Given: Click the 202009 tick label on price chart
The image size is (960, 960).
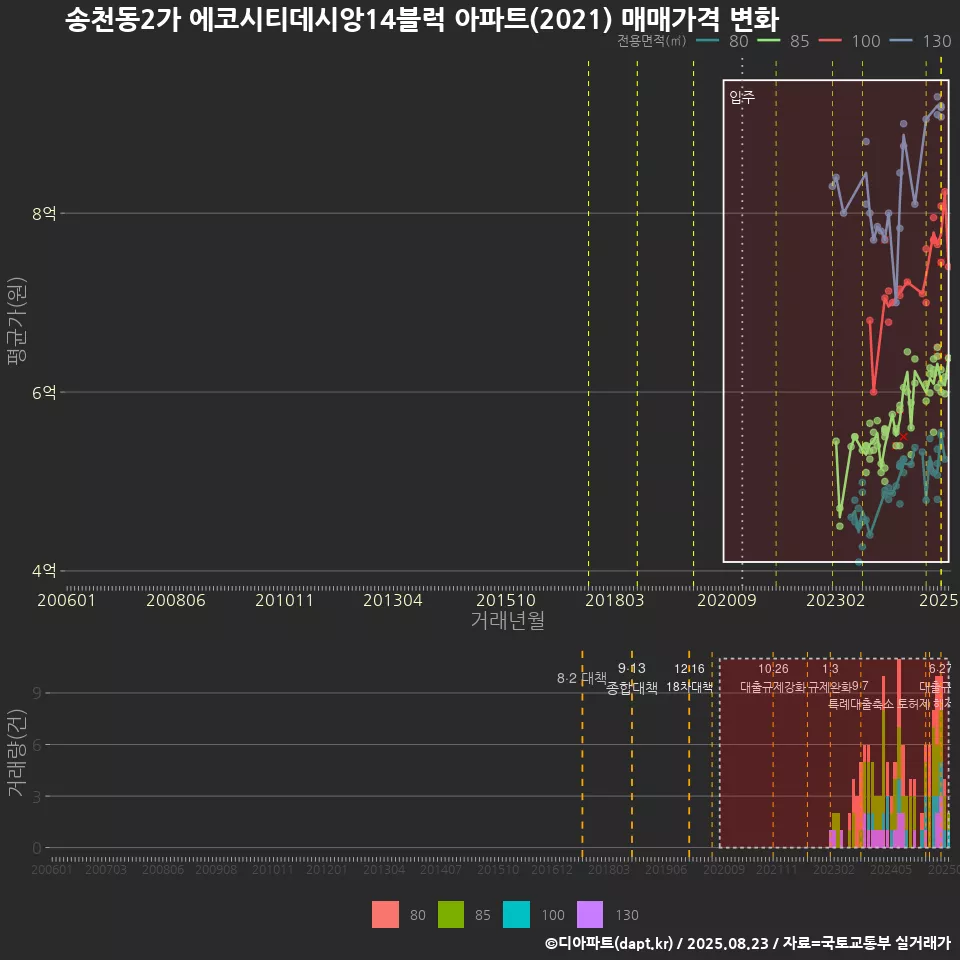Looking at the screenshot, I should point(727,600).
